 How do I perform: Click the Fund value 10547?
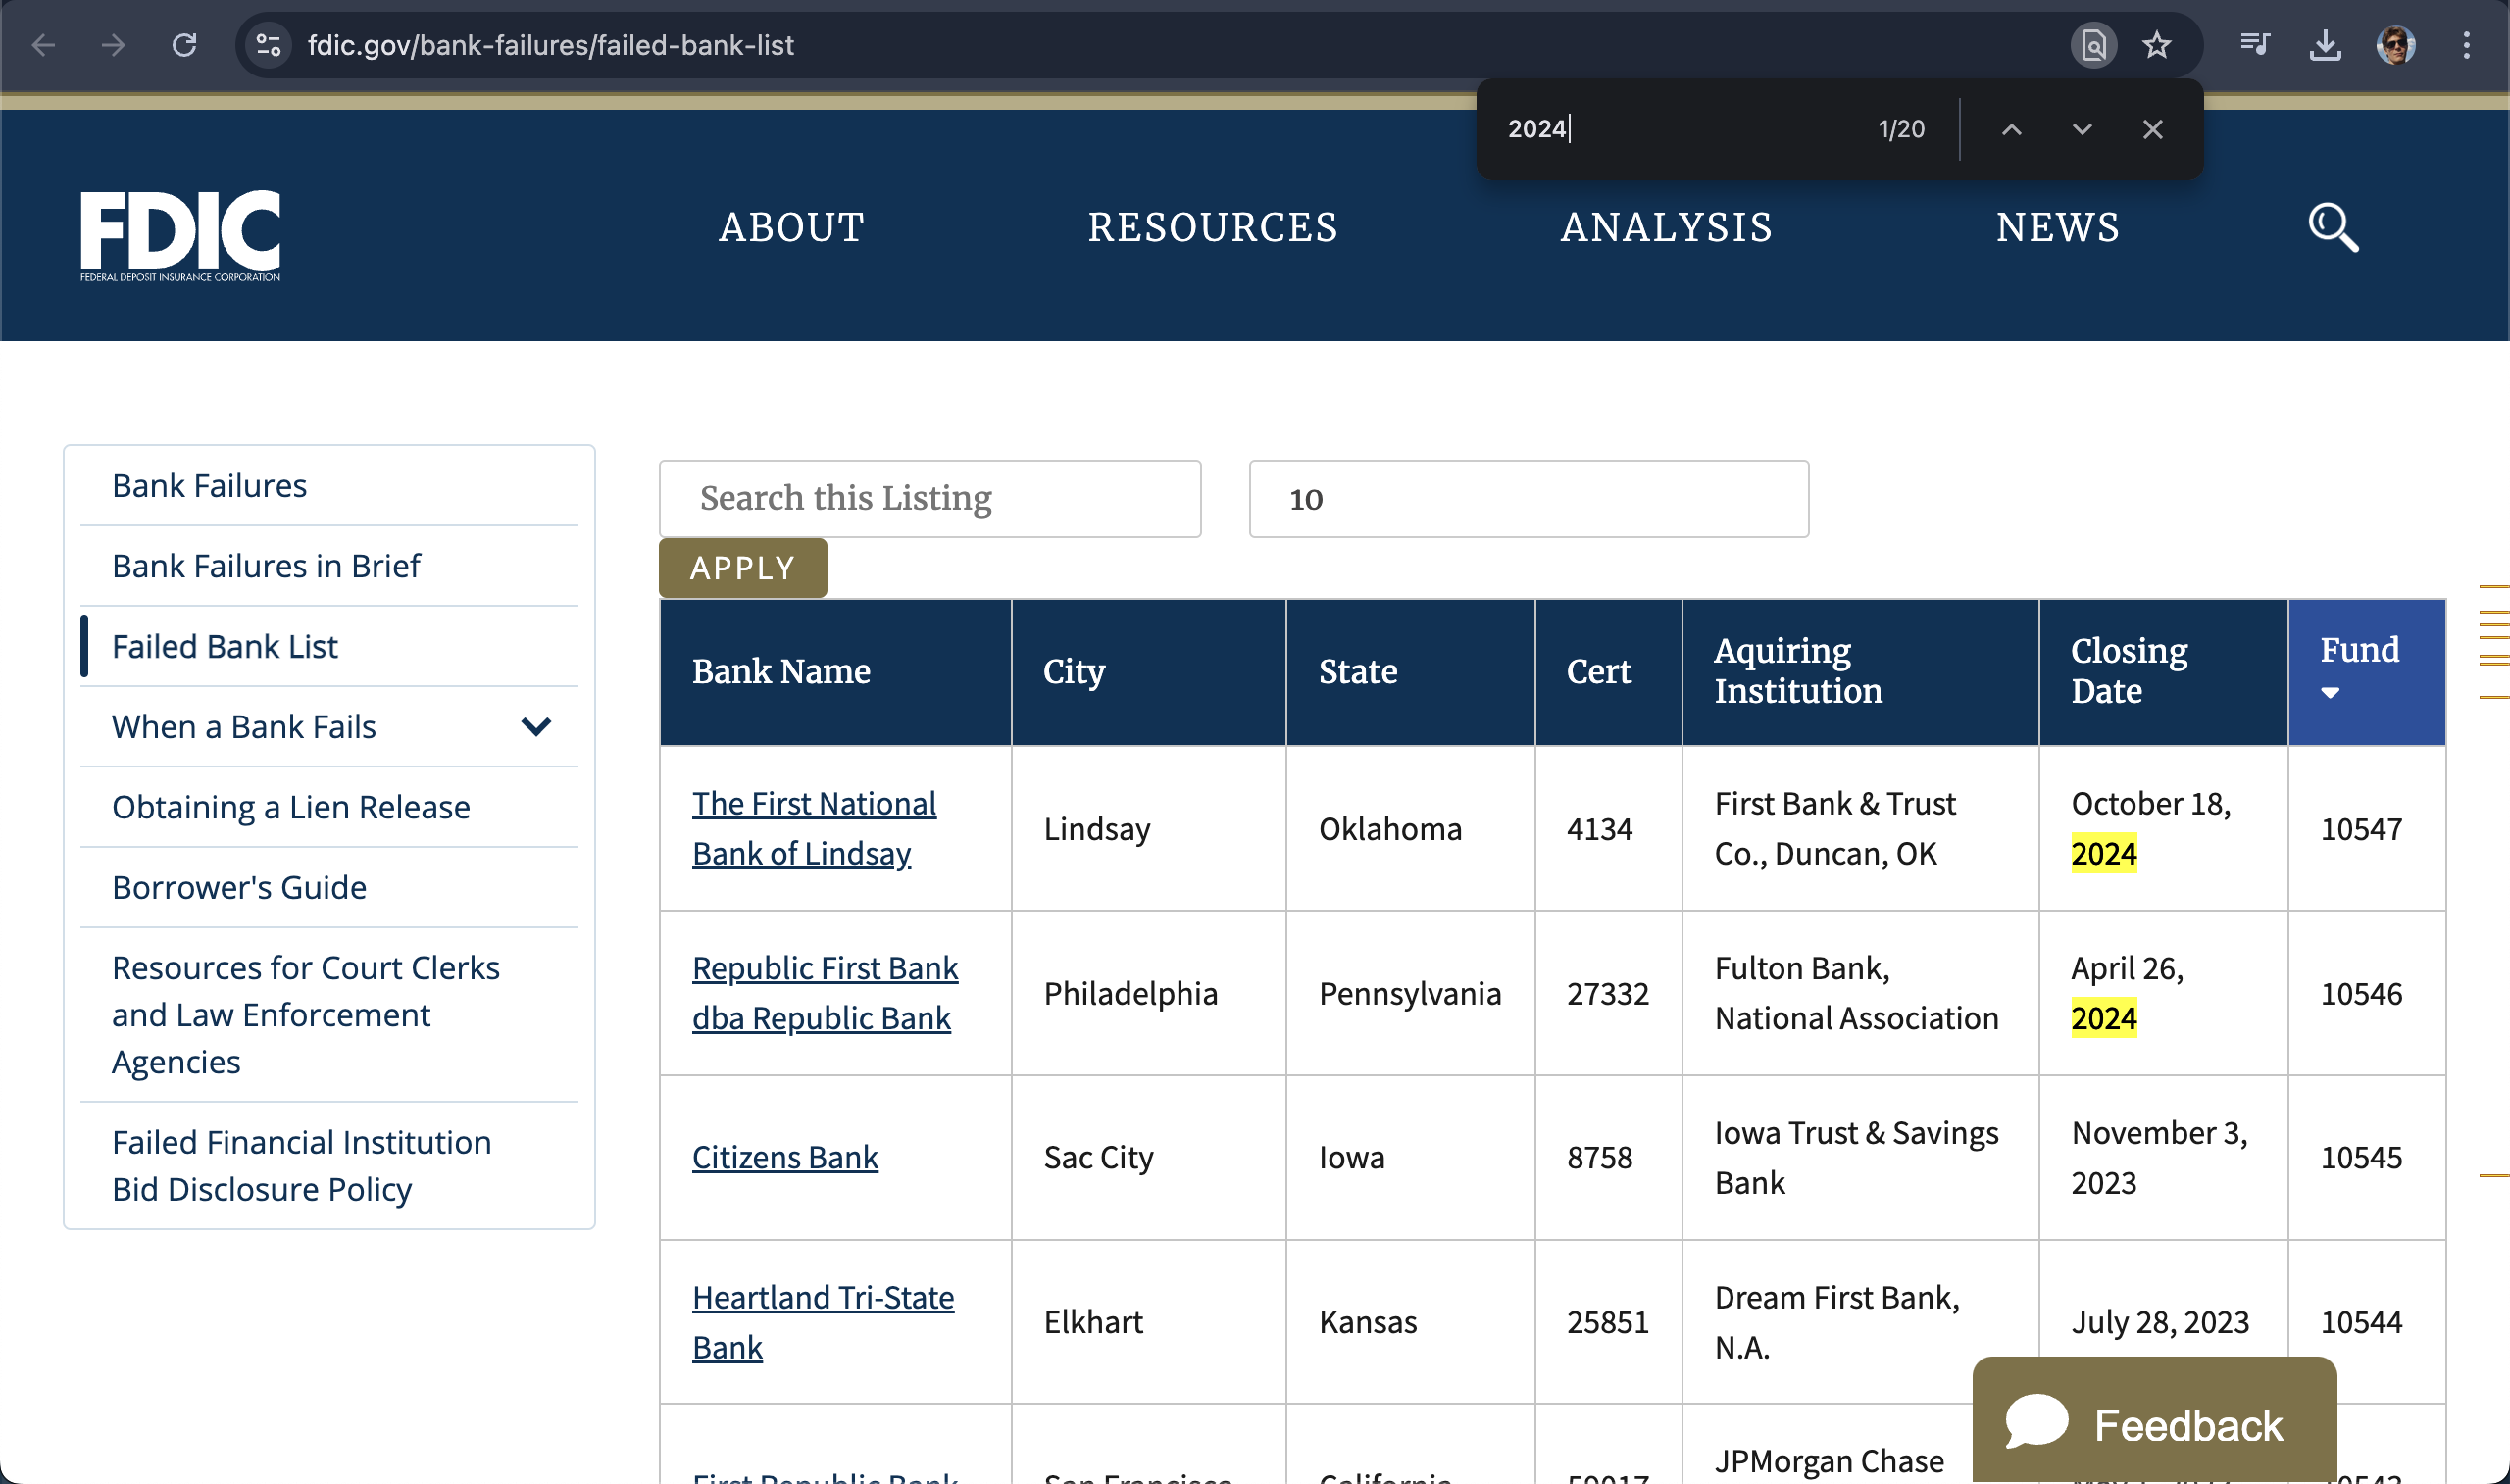point(2361,828)
